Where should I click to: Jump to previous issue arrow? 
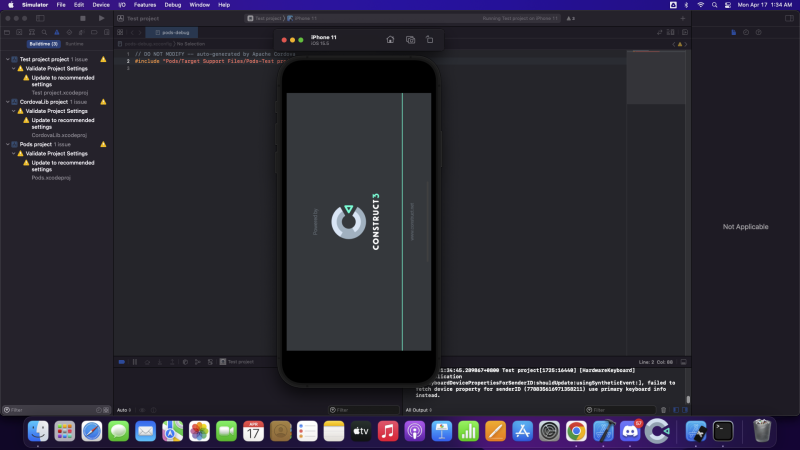pyautogui.click(x=673, y=44)
